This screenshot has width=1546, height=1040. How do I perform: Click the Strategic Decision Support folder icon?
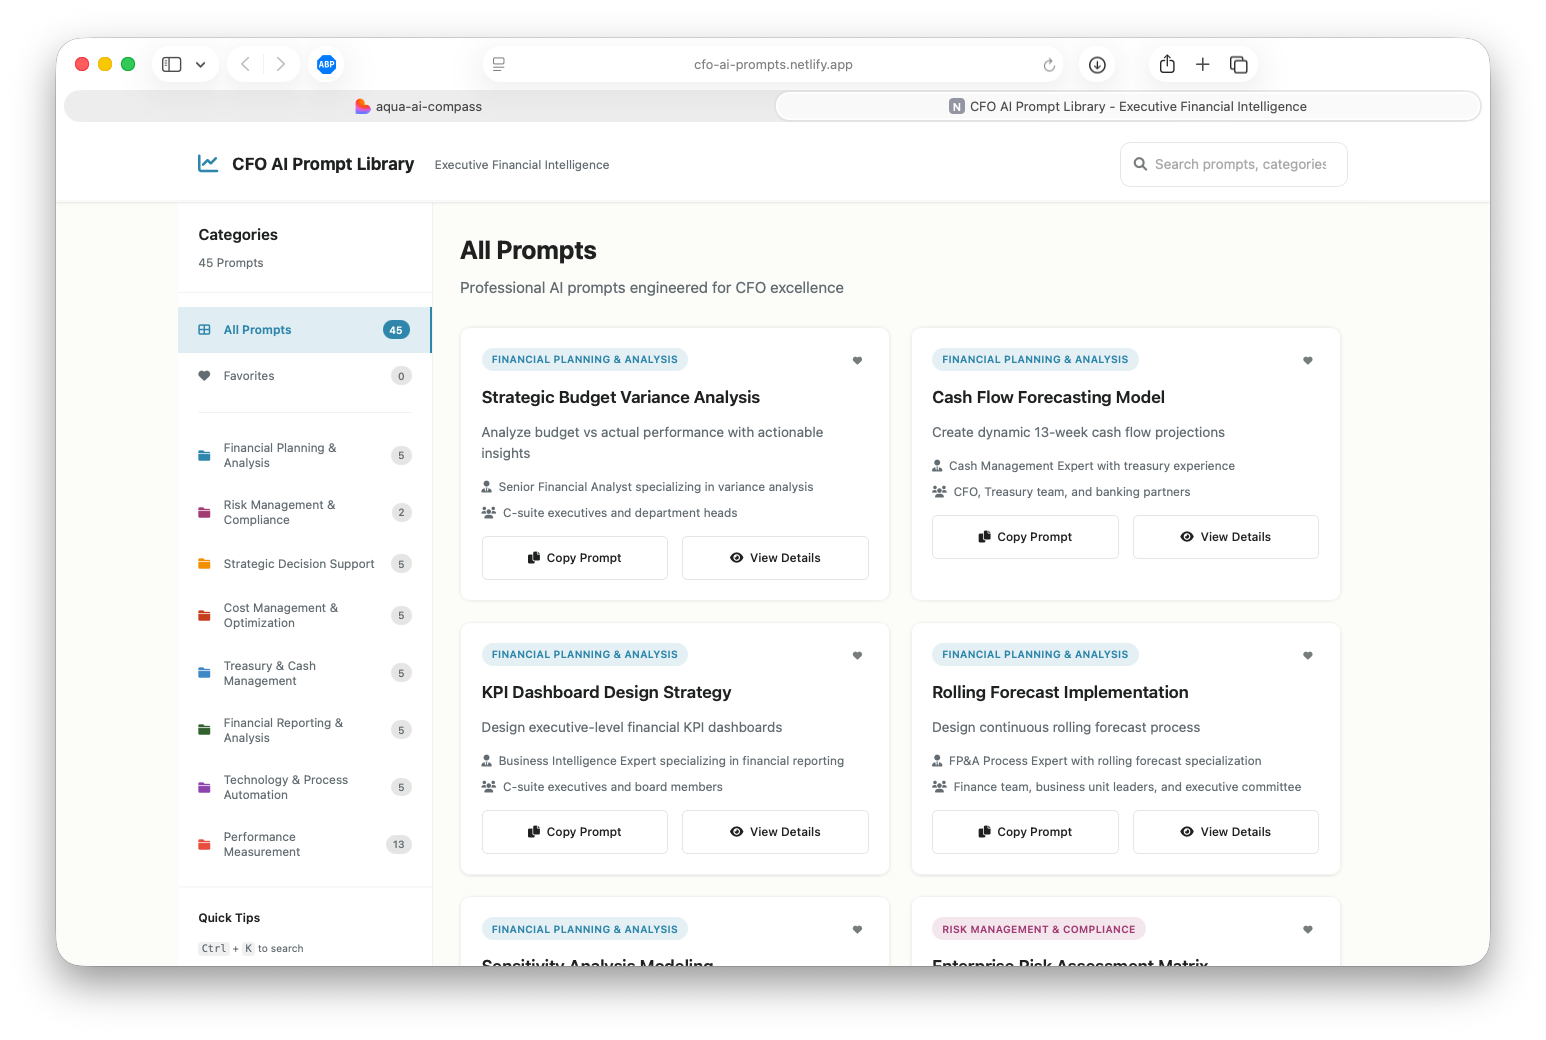[204, 564]
